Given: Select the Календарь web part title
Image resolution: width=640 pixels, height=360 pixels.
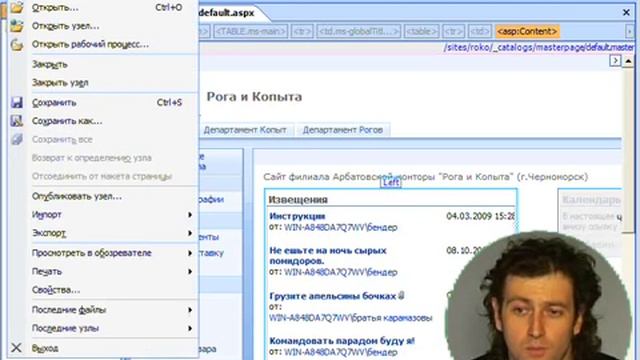Looking at the screenshot, I should click(x=591, y=200).
